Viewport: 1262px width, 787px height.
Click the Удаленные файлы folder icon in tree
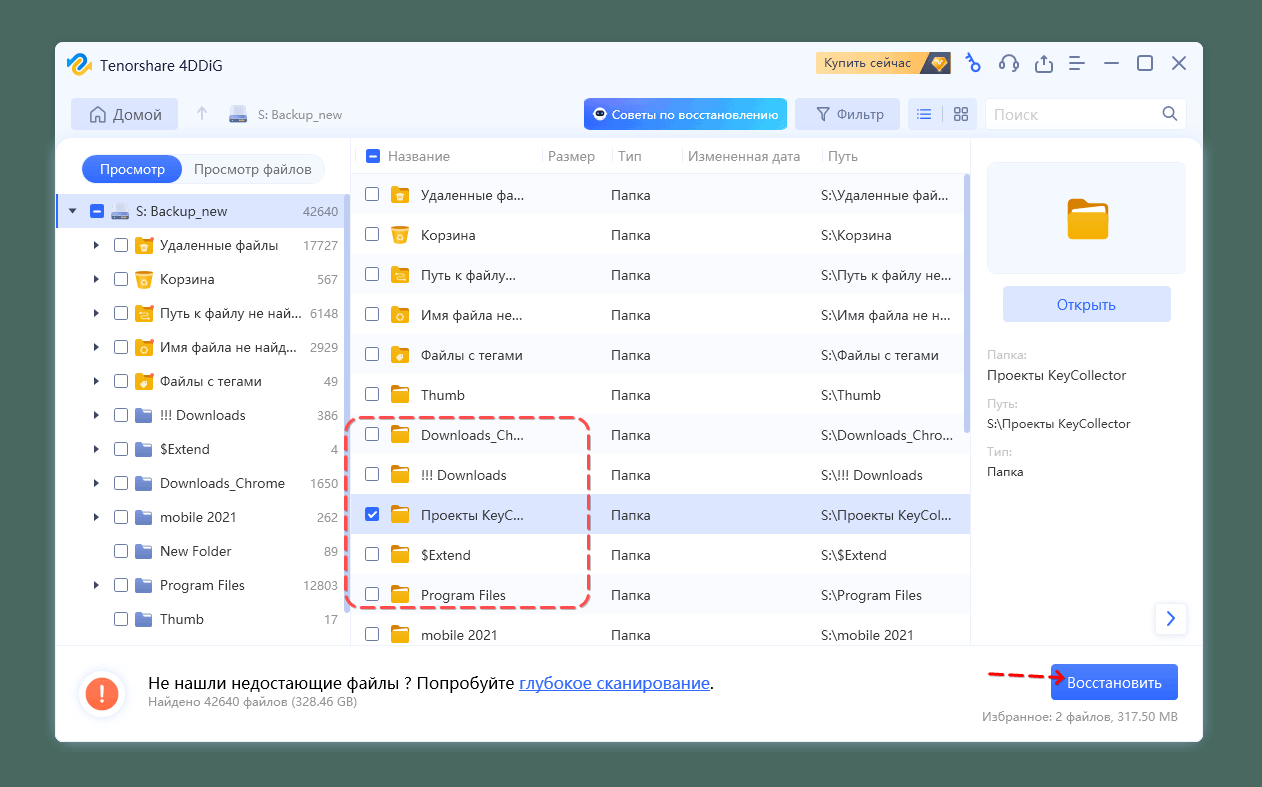coord(144,245)
